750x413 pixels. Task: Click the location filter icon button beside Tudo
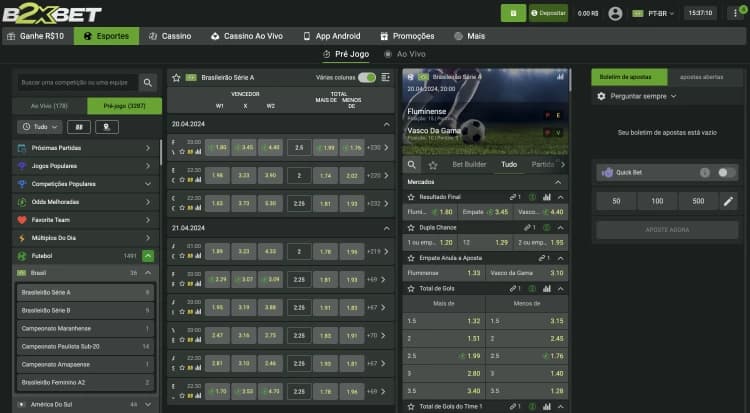(x=107, y=127)
